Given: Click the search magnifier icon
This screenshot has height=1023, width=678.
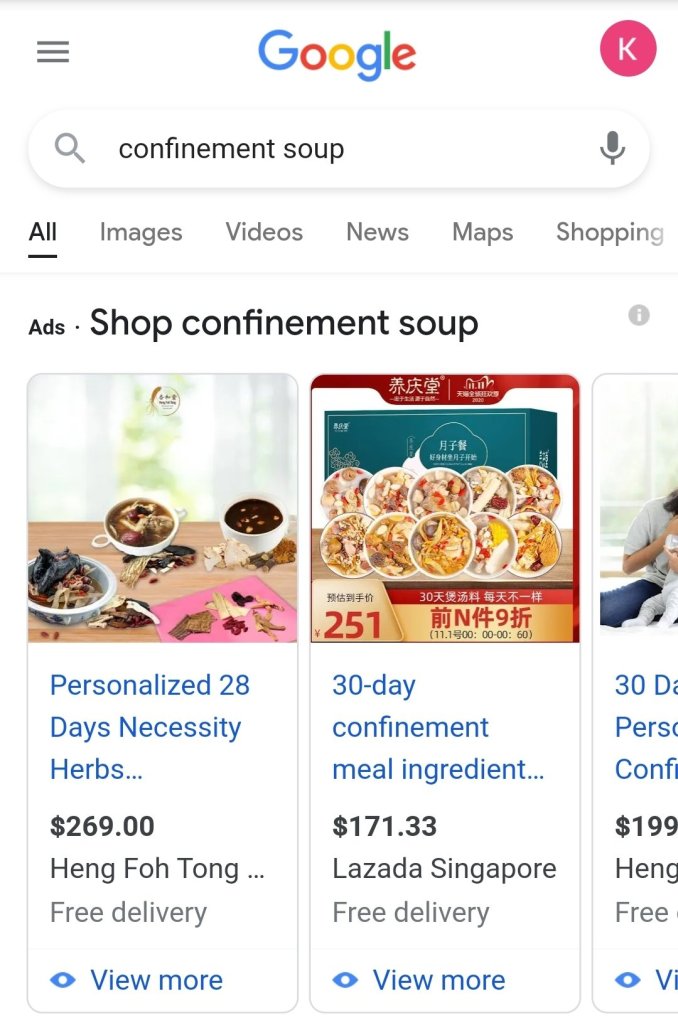Looking at the screenshot, I should [x=70, y=149].
